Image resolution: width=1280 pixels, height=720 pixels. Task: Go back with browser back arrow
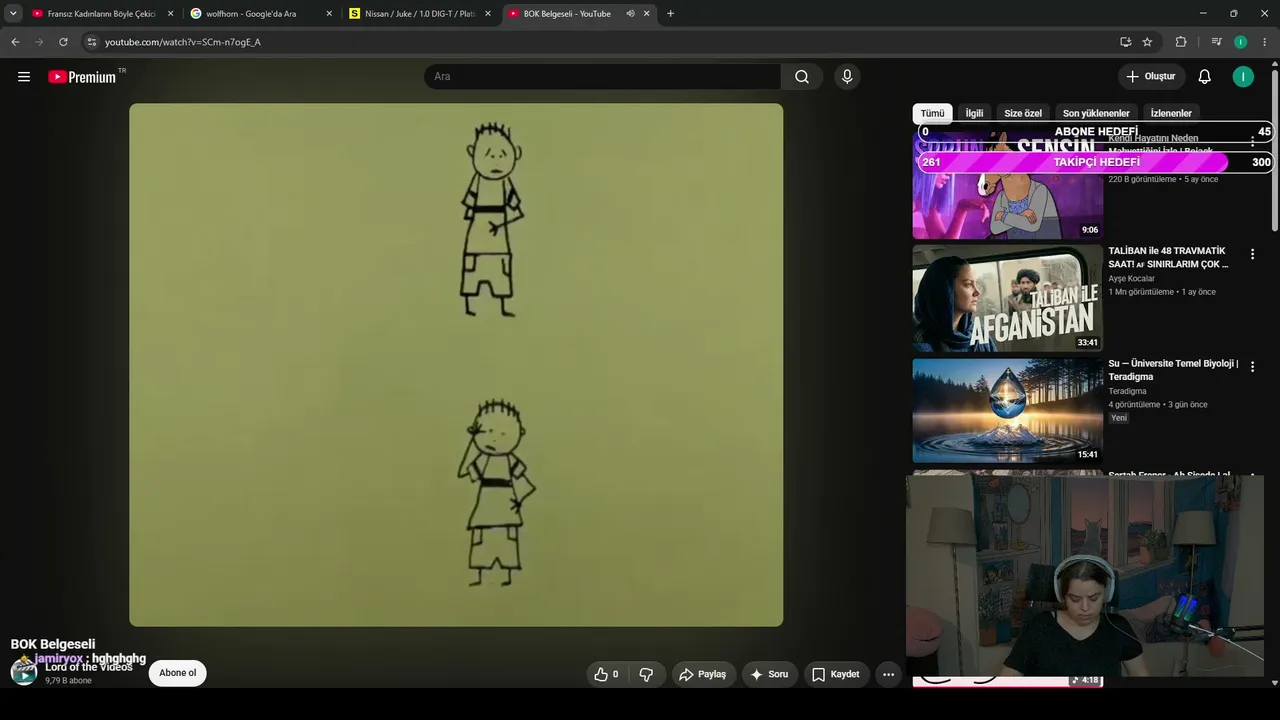tap(15, 42)
